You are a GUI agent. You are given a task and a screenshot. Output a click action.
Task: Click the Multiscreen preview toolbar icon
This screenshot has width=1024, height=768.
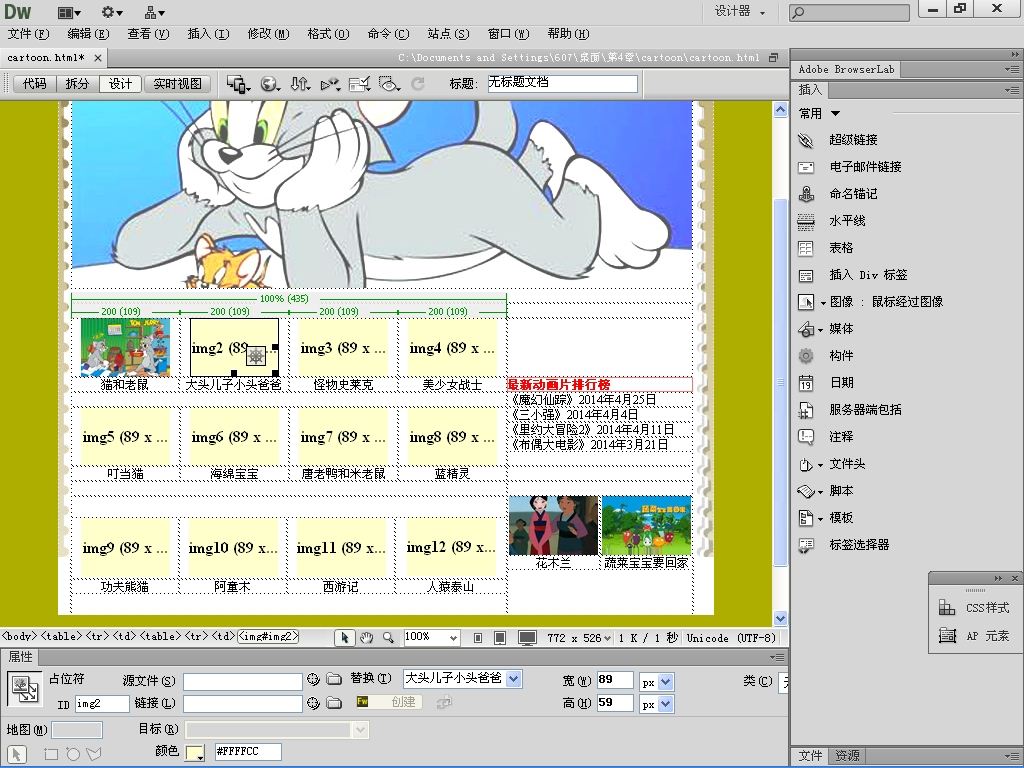[238, 84]
